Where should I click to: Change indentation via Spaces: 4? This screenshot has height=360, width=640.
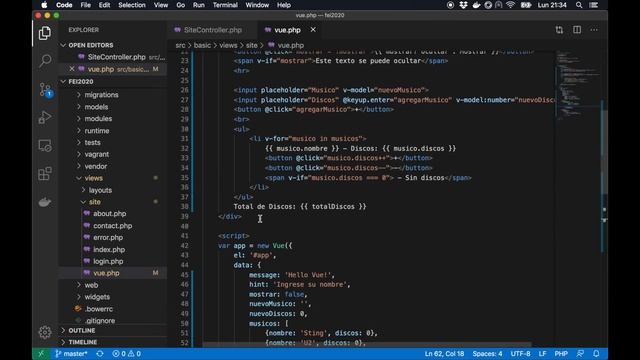pyautogui.click(x=487, y=353)
